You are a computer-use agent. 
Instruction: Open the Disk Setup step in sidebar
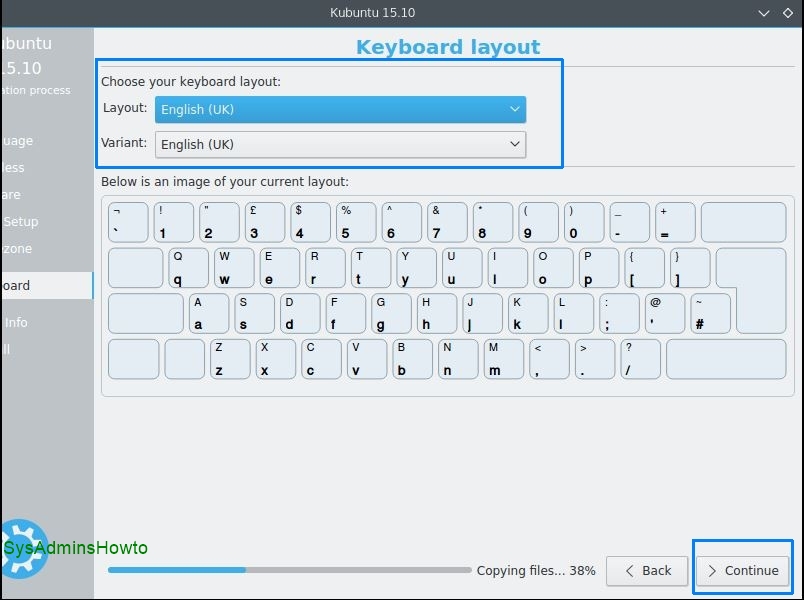[20, 221]
